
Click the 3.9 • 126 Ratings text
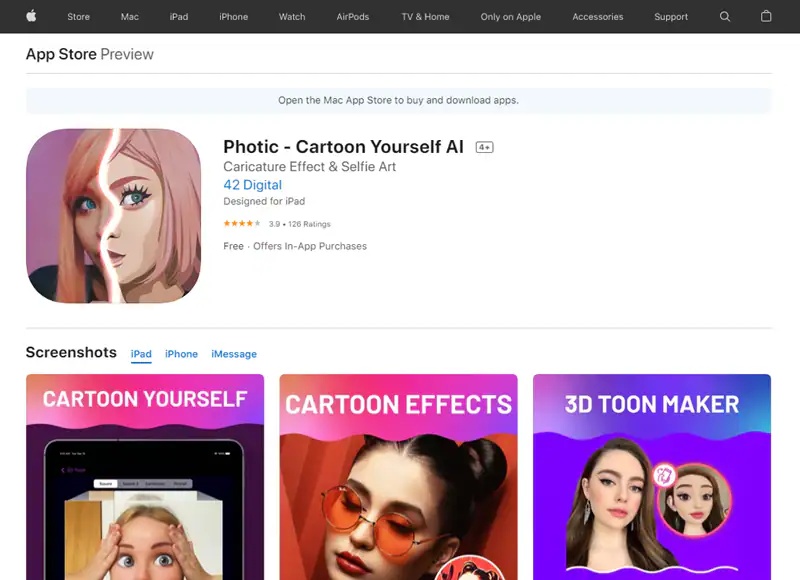click(299, 224)
